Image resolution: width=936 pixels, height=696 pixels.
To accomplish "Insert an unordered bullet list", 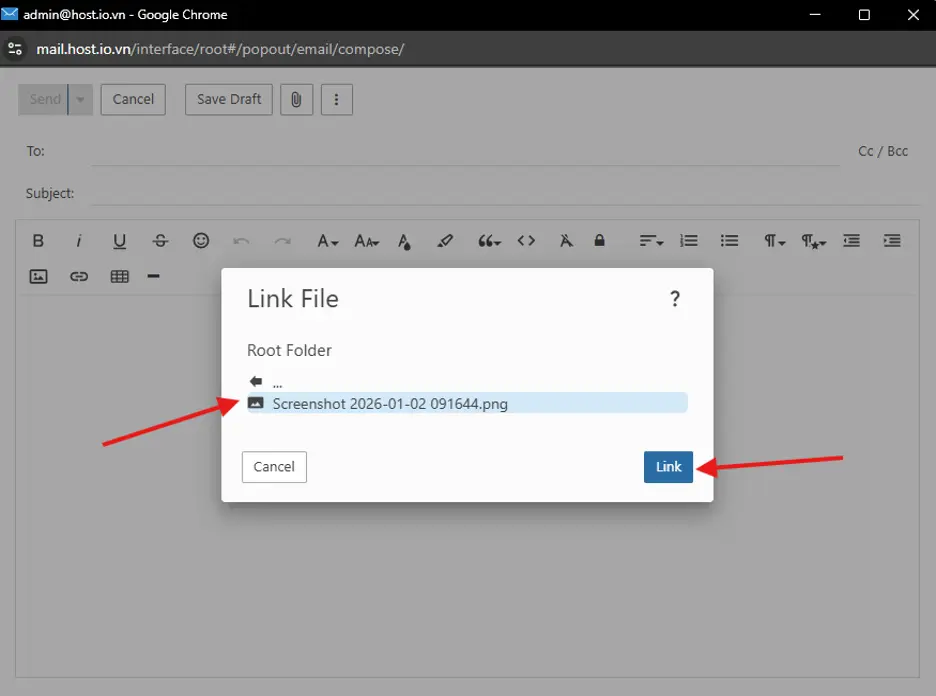I will [729, 241].
